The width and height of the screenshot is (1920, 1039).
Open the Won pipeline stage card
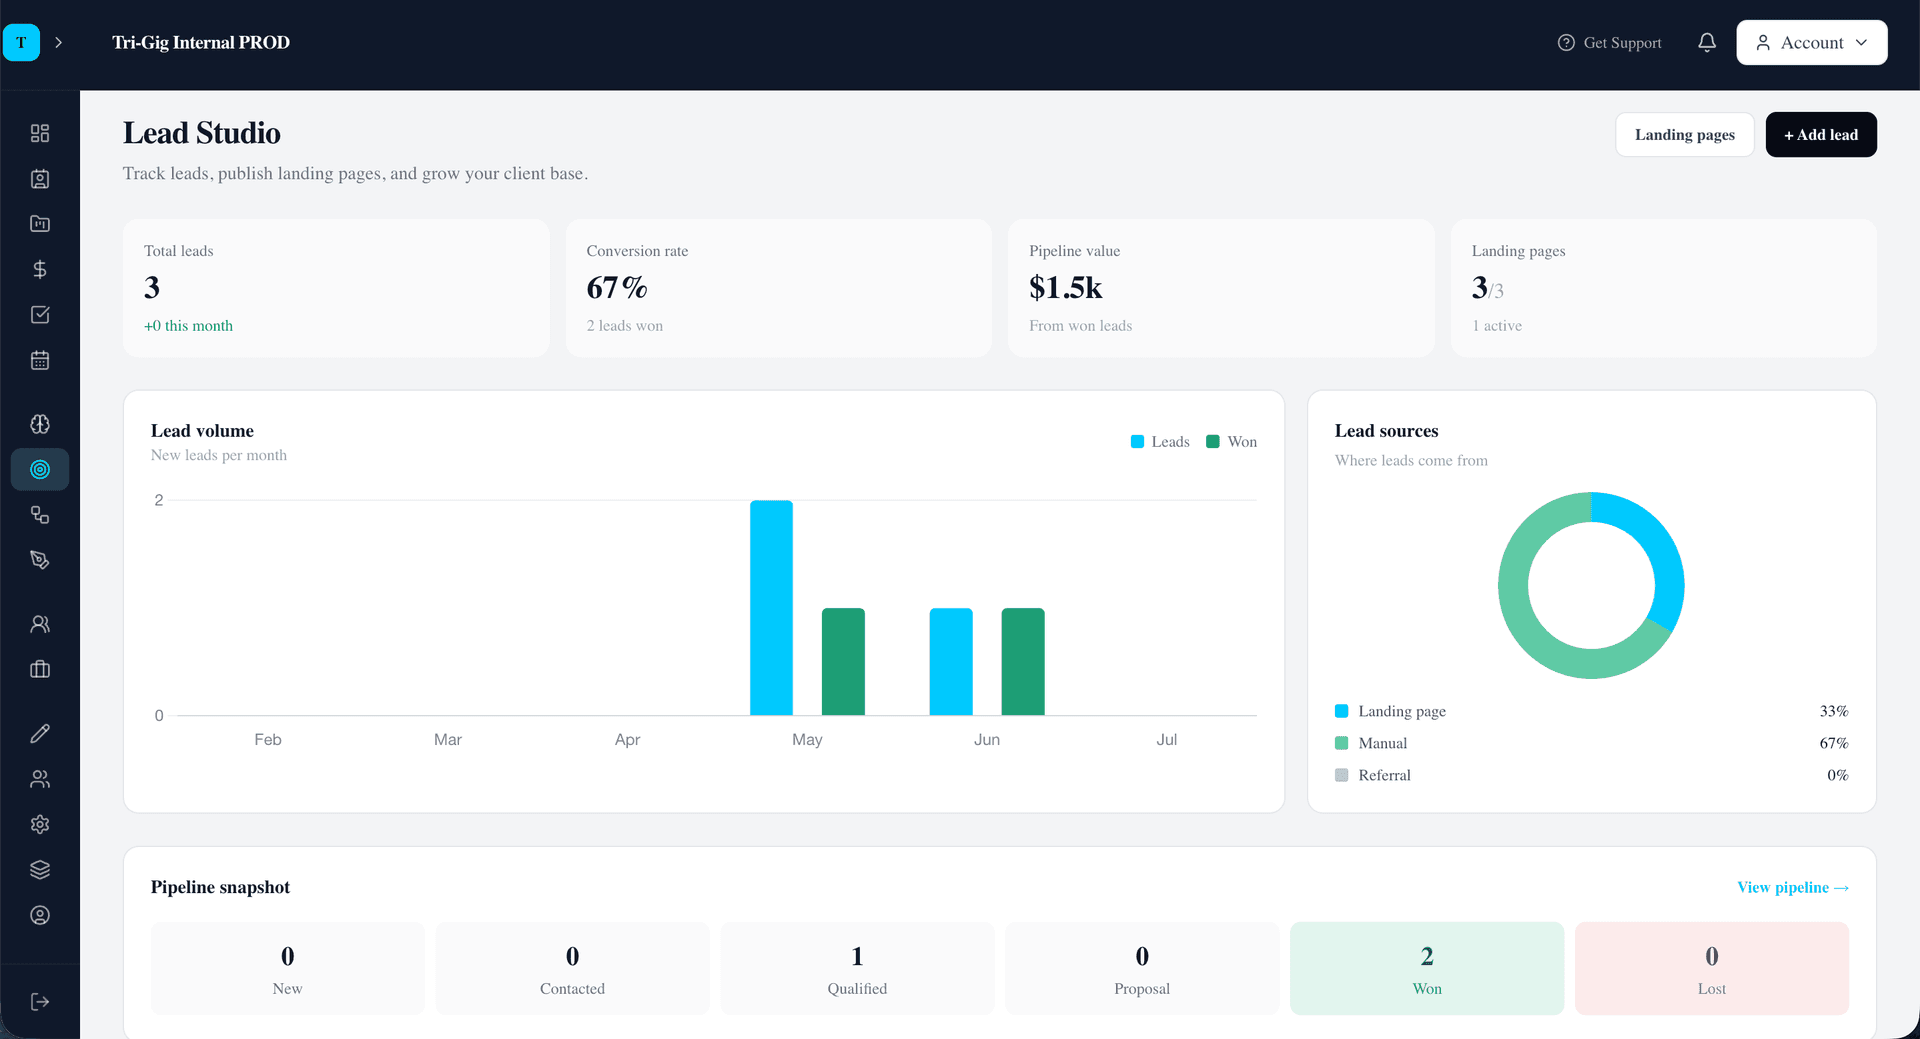pyautogui.click(x=1427, y=968)
